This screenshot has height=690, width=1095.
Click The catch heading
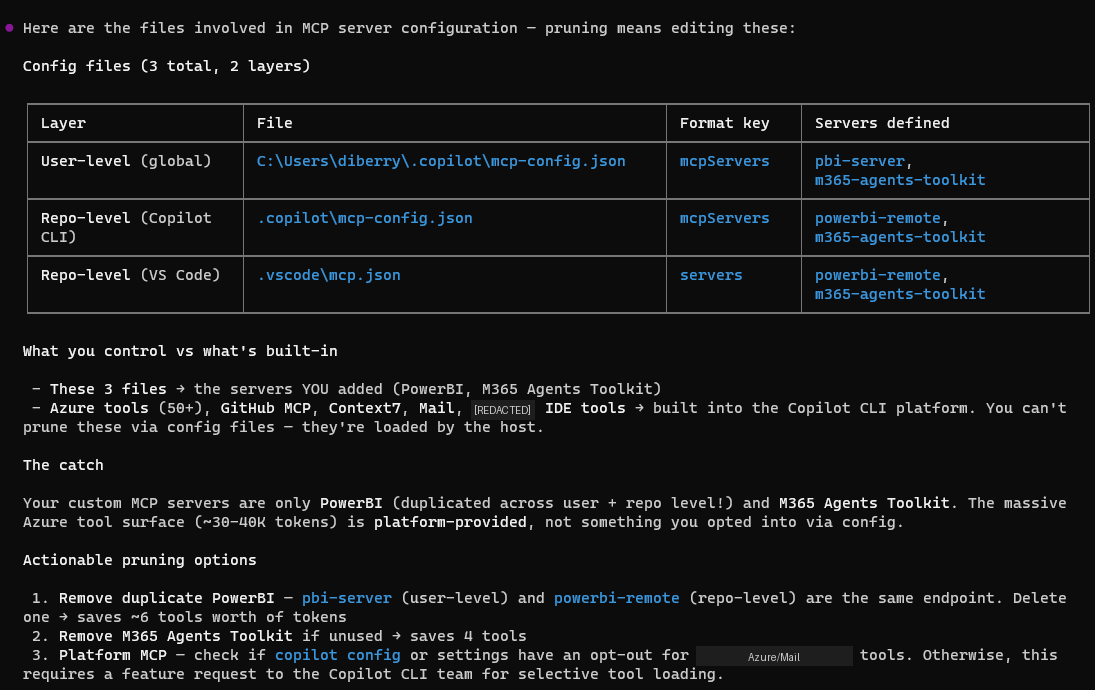click(x=63, y=465)
